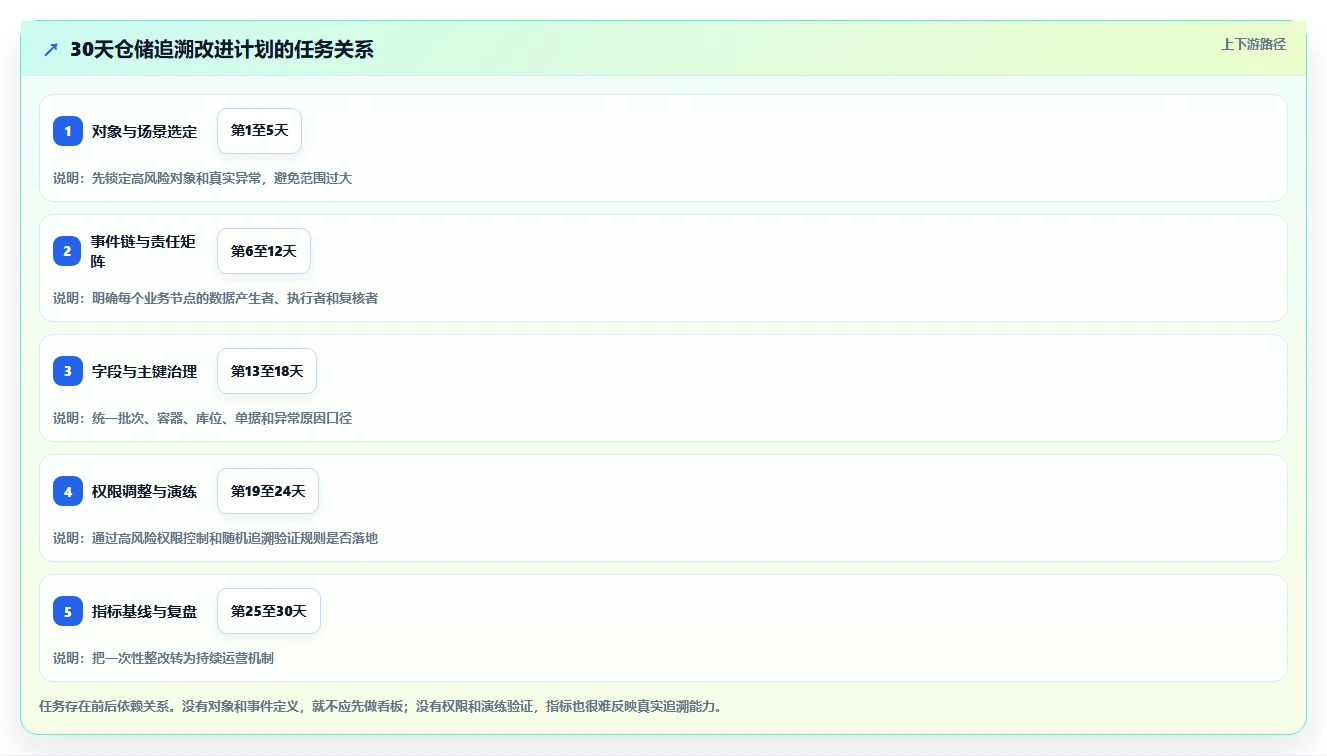Click the 第1至5天 day-range chip
1327x756 pixels.
click(259, 131)
